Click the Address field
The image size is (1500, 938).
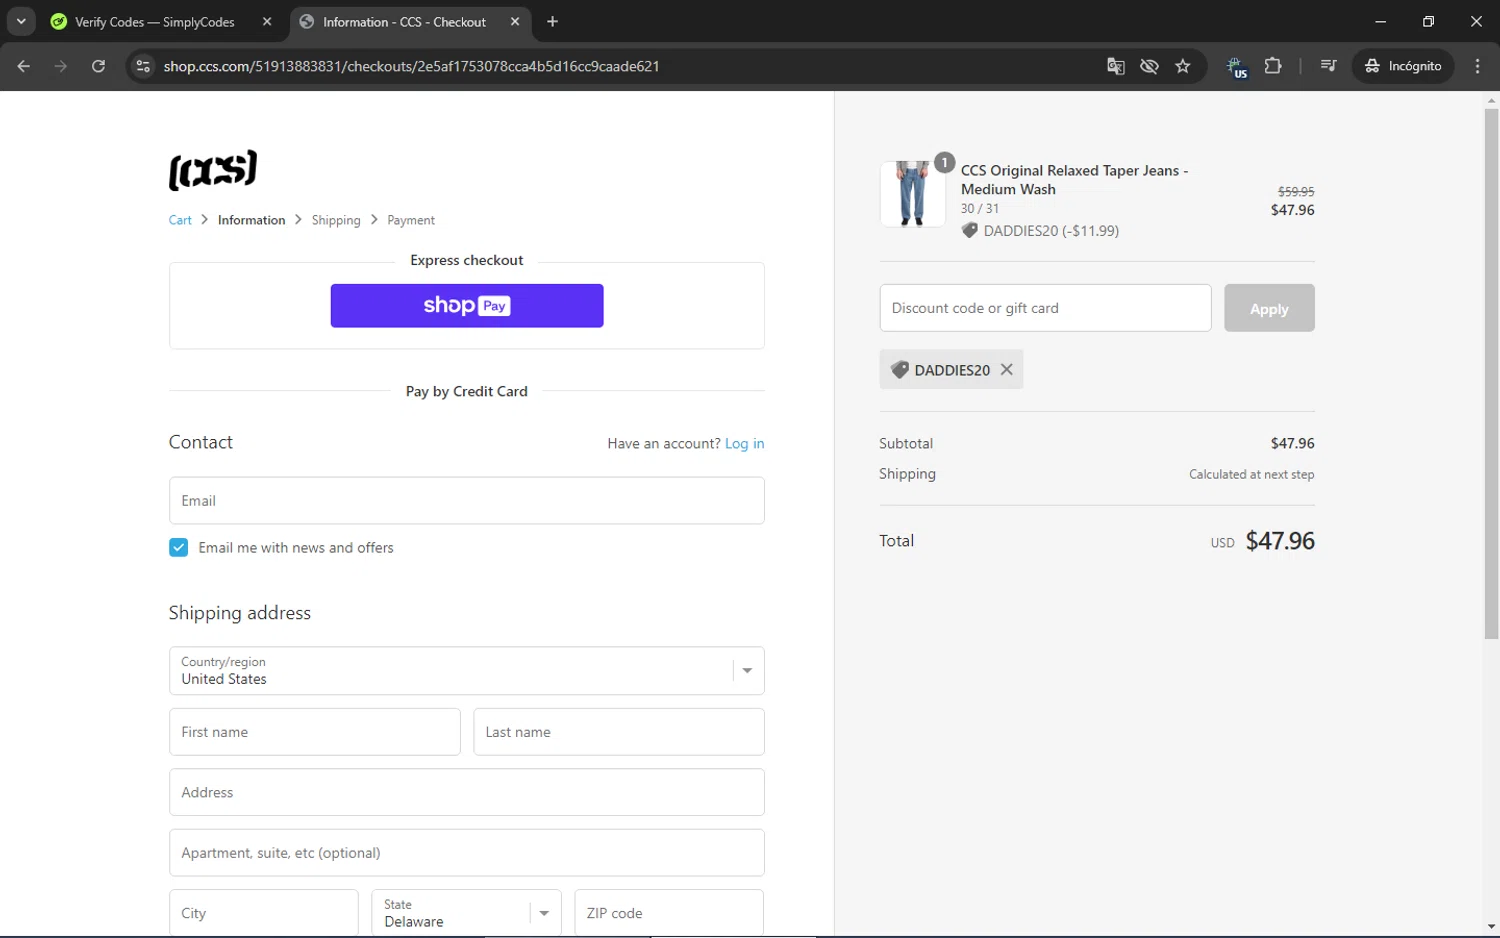point(467,793)
